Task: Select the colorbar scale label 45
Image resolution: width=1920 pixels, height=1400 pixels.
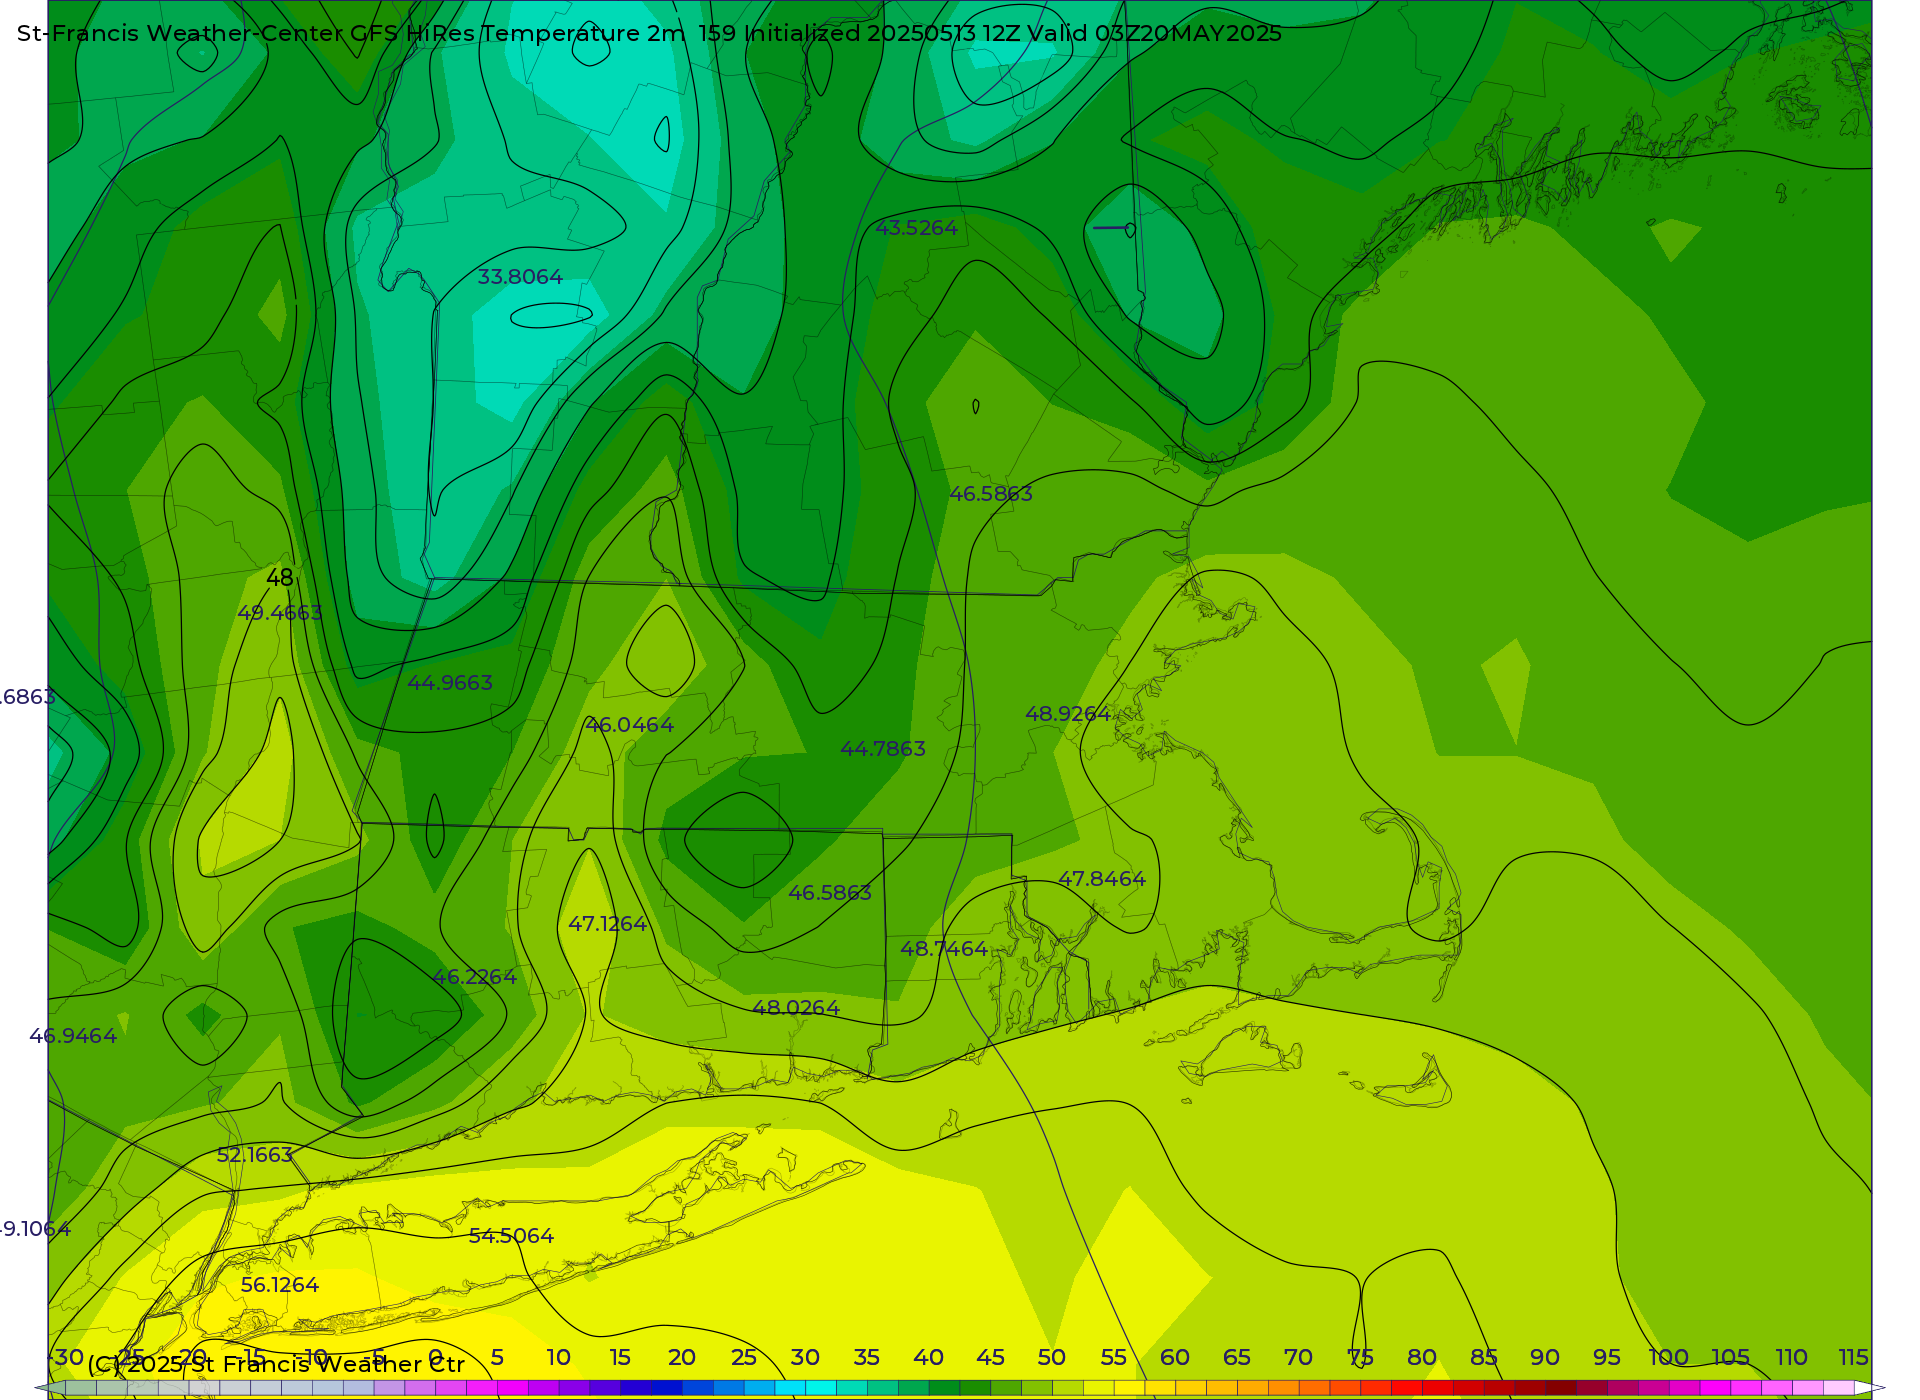Action: pos(990,1357)
